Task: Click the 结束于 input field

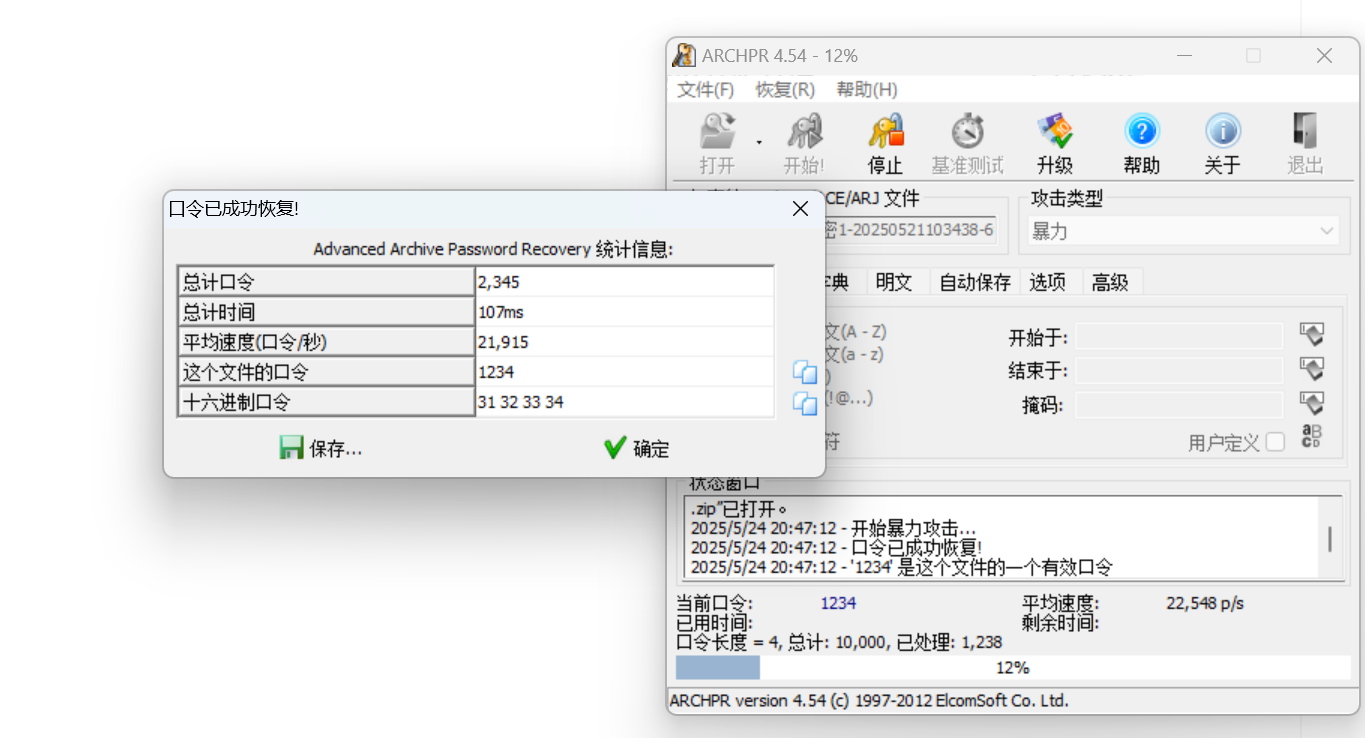Action: (1179, 371)
